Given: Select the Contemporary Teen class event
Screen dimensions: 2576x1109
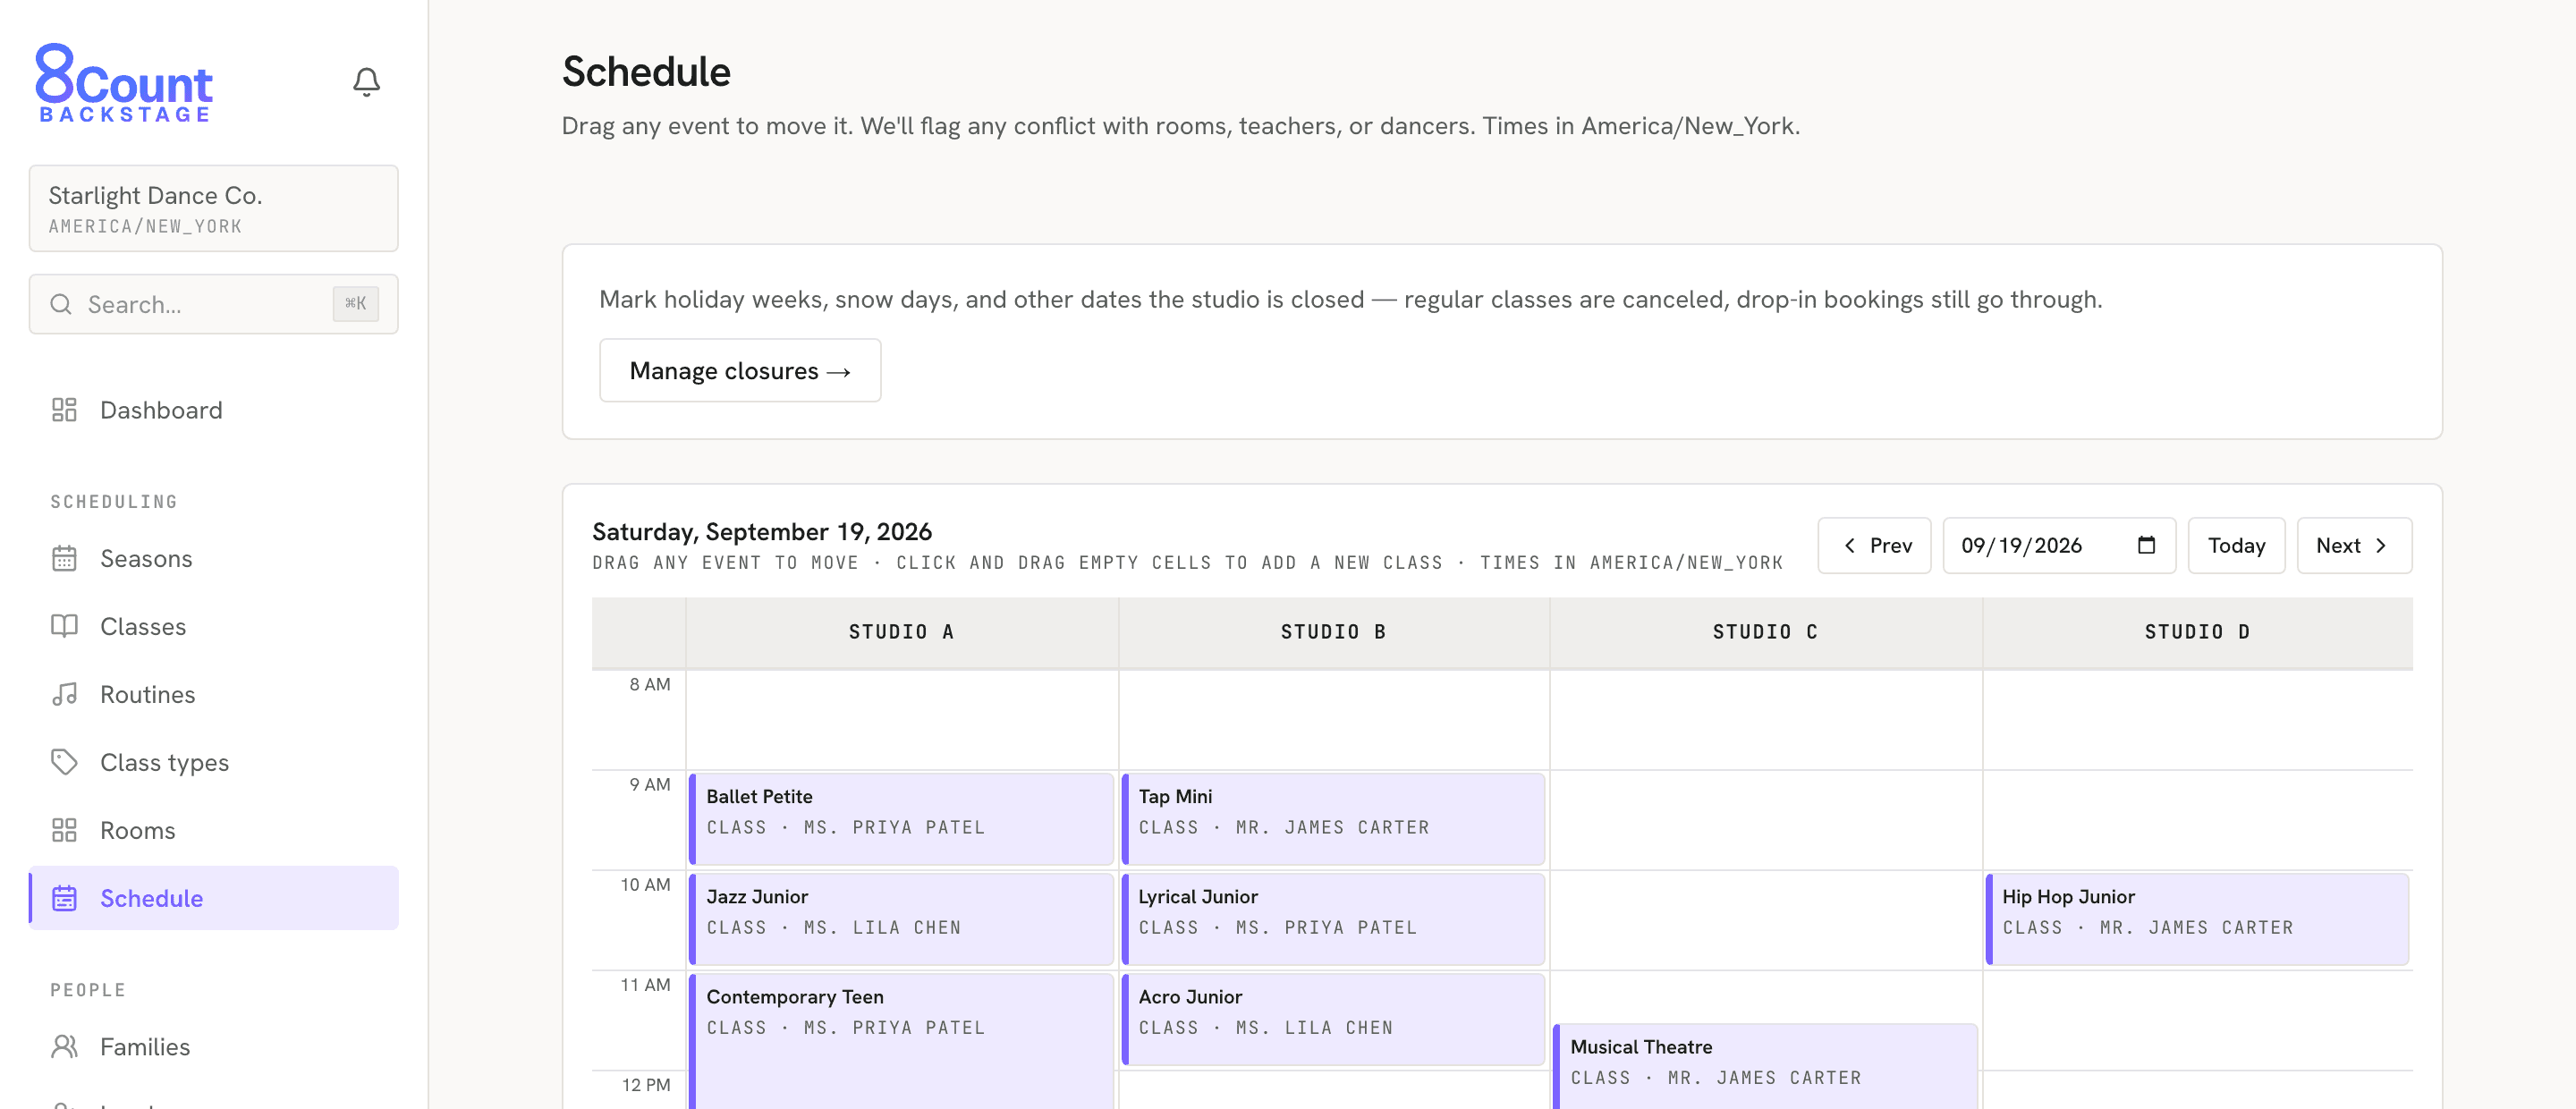Looking at the screenshot, I should click(901, 1041).
